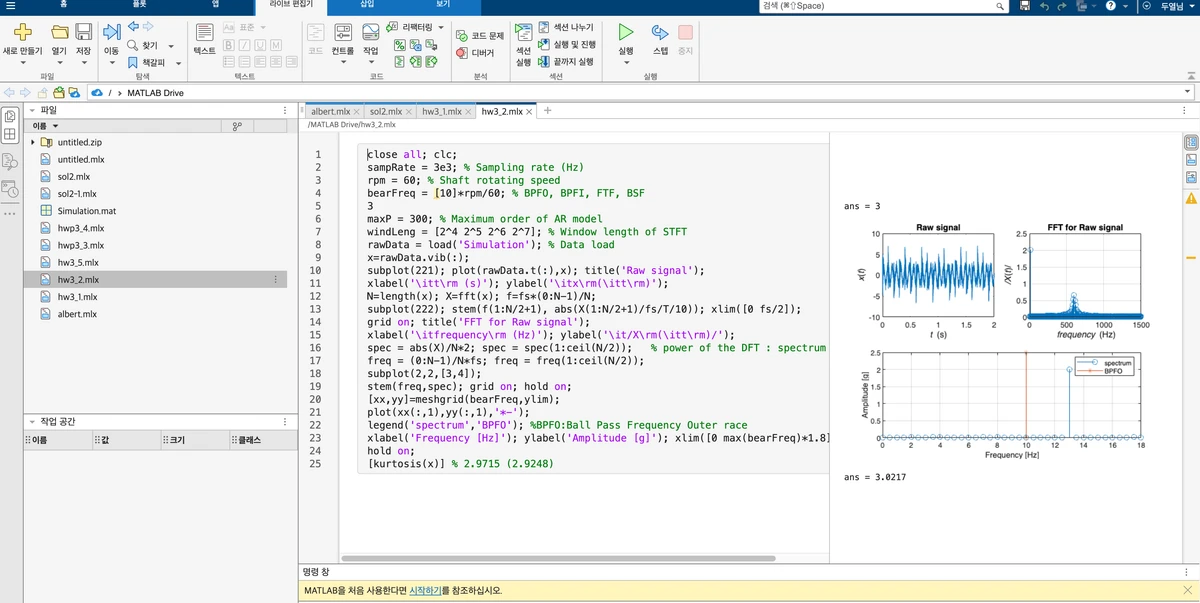Screen dimensions: 1200x603
Task: Collapse the 작업 공간 panel
Action: pyautogui.click(x=31, y=422)
